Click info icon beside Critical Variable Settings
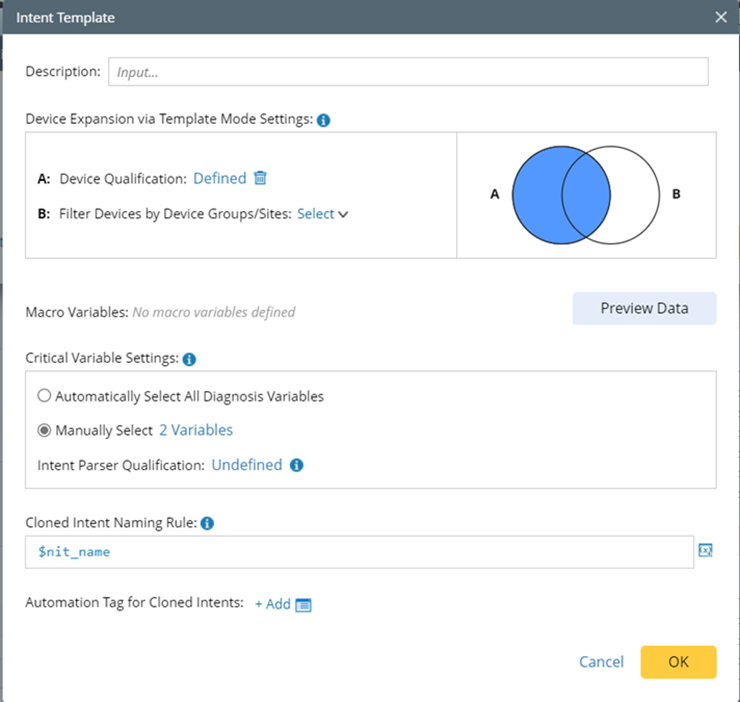This screenshot has width=740, height=702. (189, 358)
